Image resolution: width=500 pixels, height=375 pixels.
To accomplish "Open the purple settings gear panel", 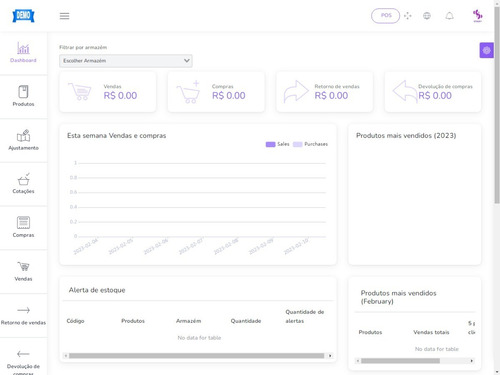I will 487,50.
